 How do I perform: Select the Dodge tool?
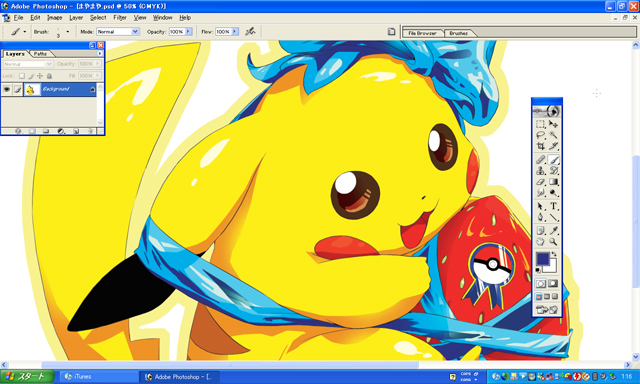[x=553, y=193]
